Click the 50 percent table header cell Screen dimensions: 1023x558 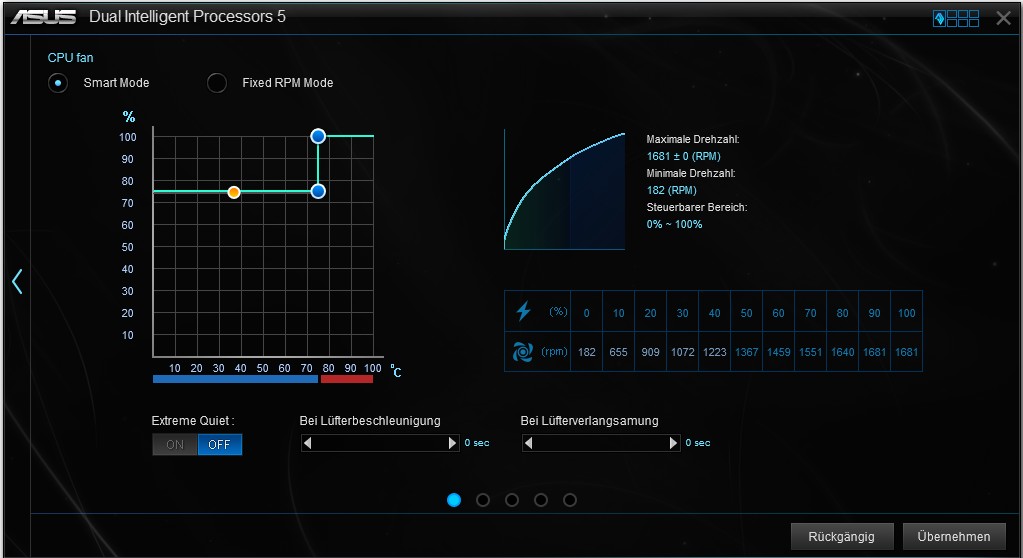pos(746,313)
